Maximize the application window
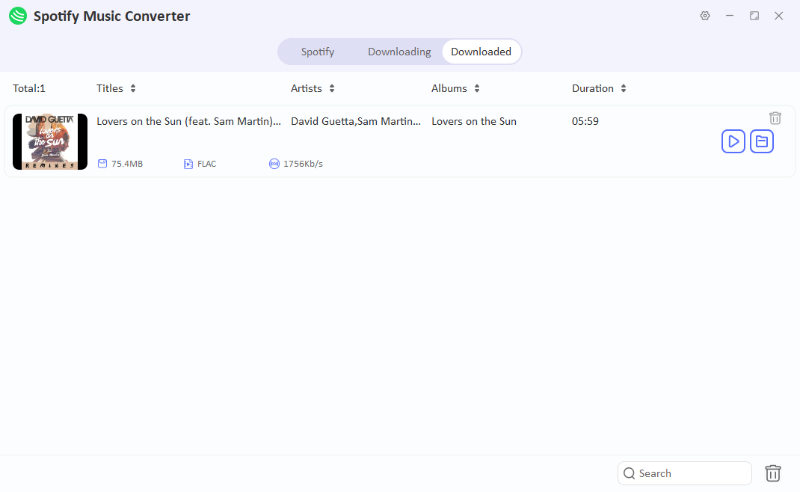800x492 pixels. pos(754,16)
